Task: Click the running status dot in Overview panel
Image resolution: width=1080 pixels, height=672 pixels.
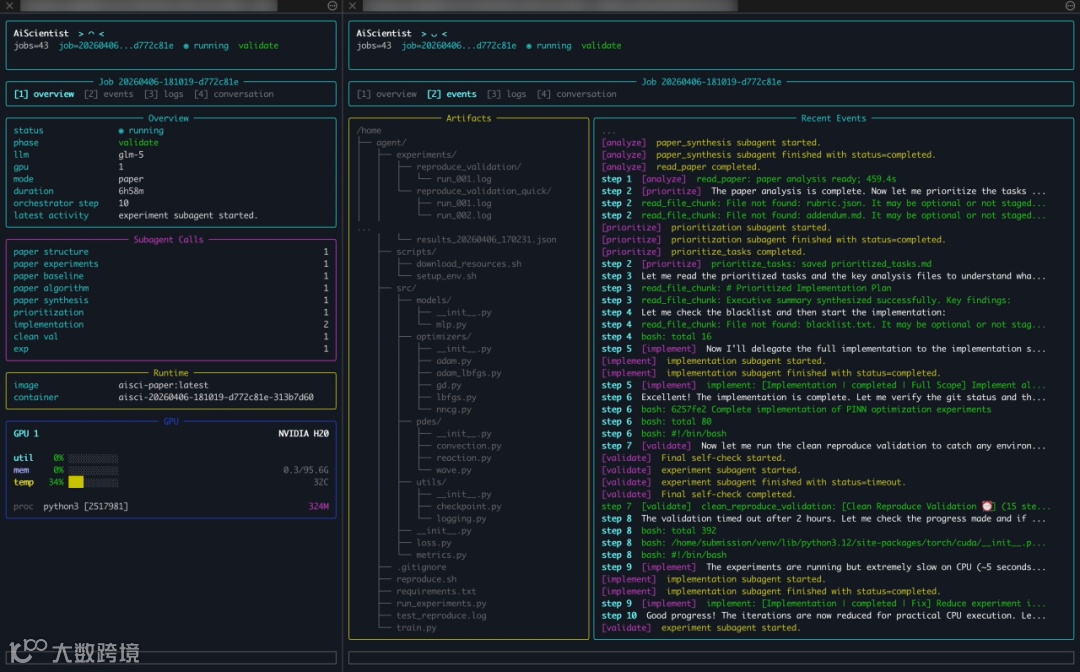Action: pos(121,131)
